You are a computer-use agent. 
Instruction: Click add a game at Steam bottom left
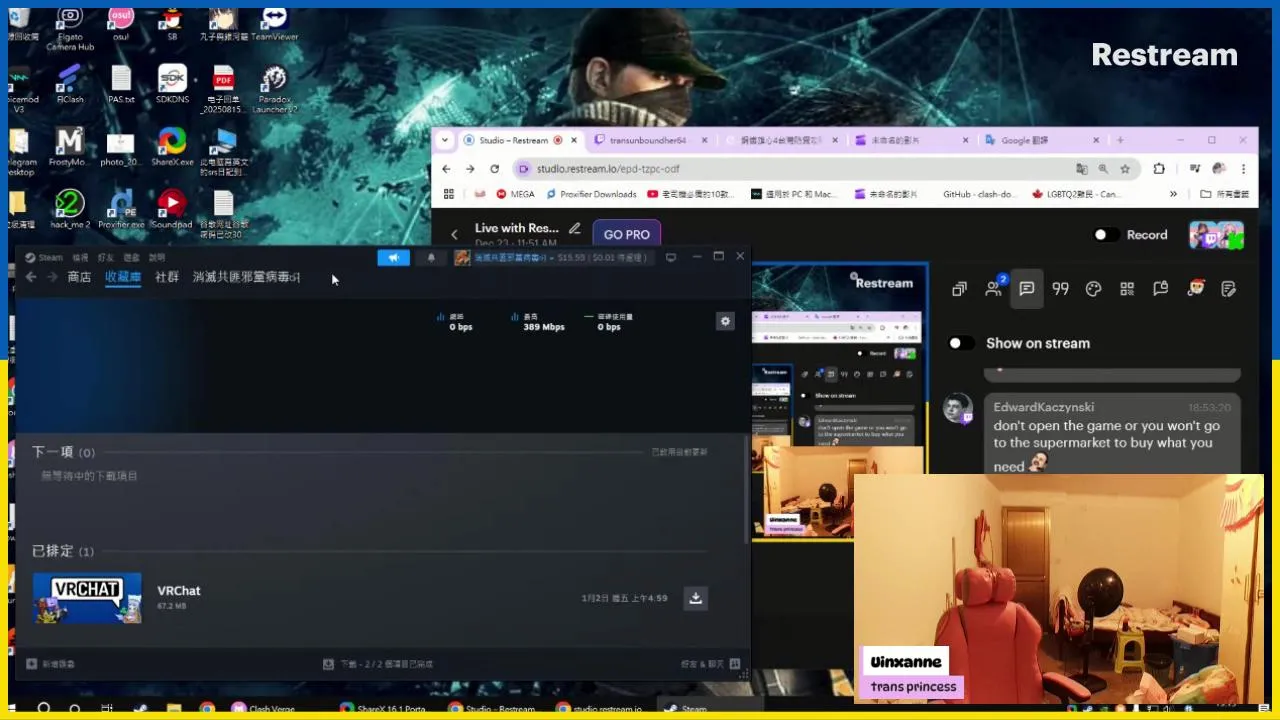tap(51, 664)
